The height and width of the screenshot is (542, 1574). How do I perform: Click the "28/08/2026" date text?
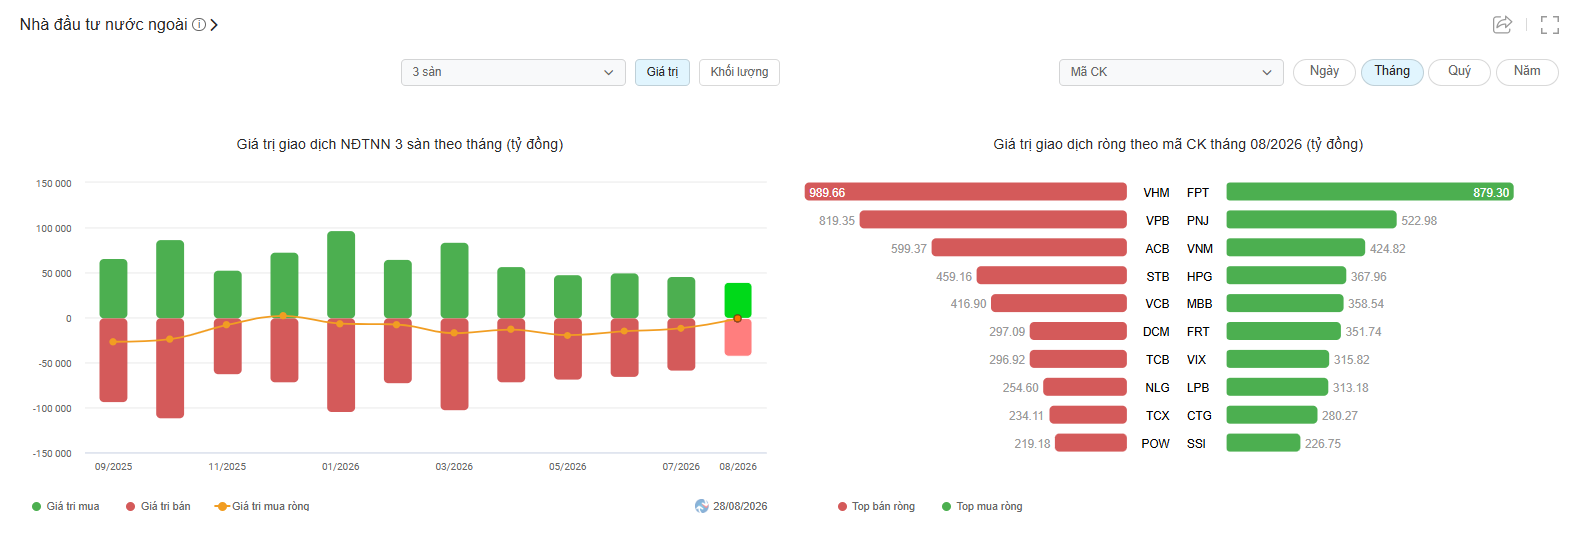pos(740,506)
